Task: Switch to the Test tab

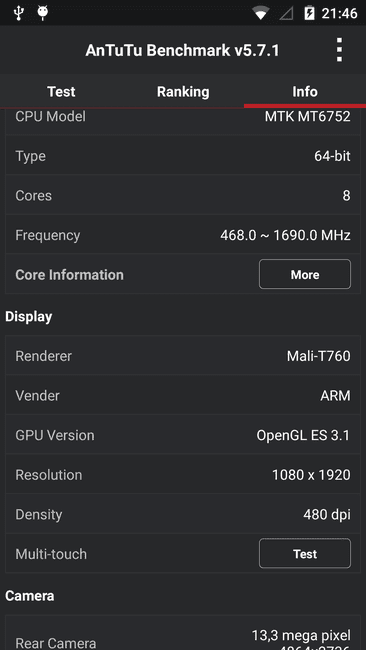Action: pos(61,92)
